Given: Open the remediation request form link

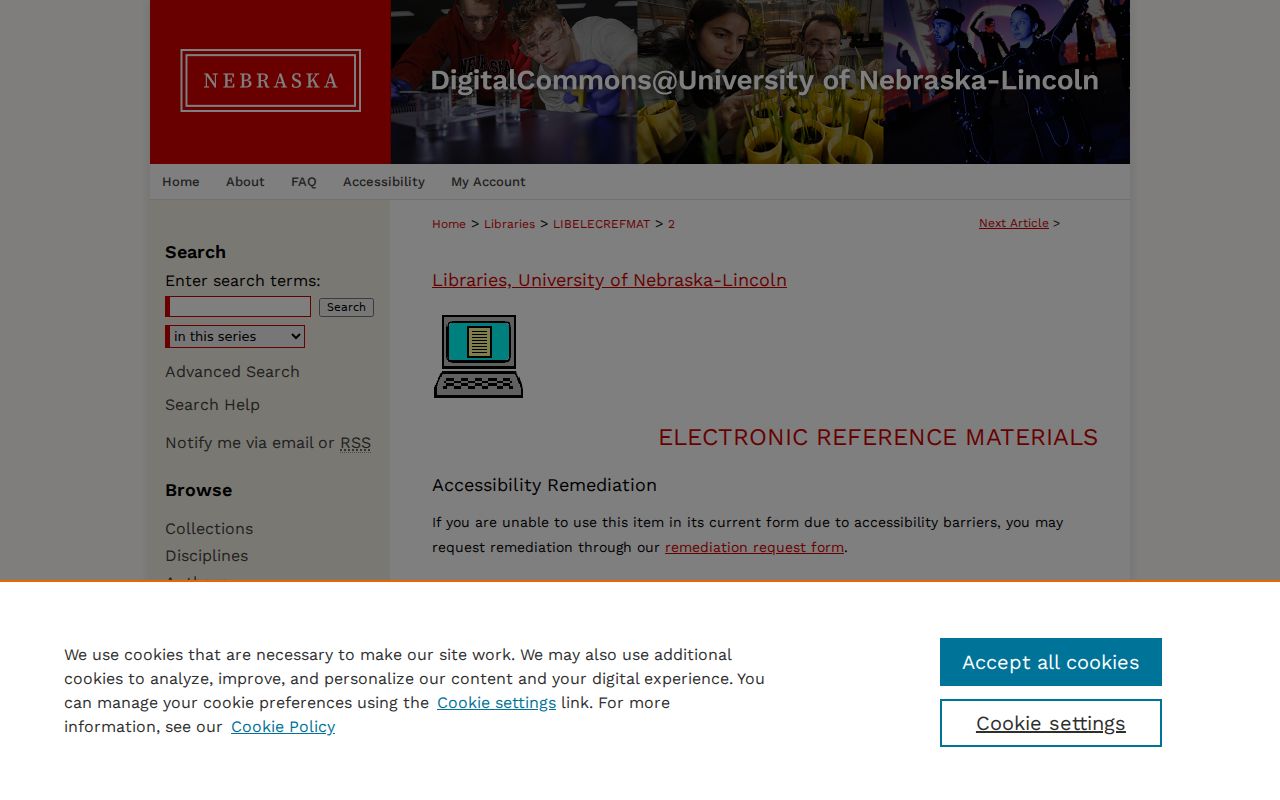Looking at the screenshot, I should point(754,547).
